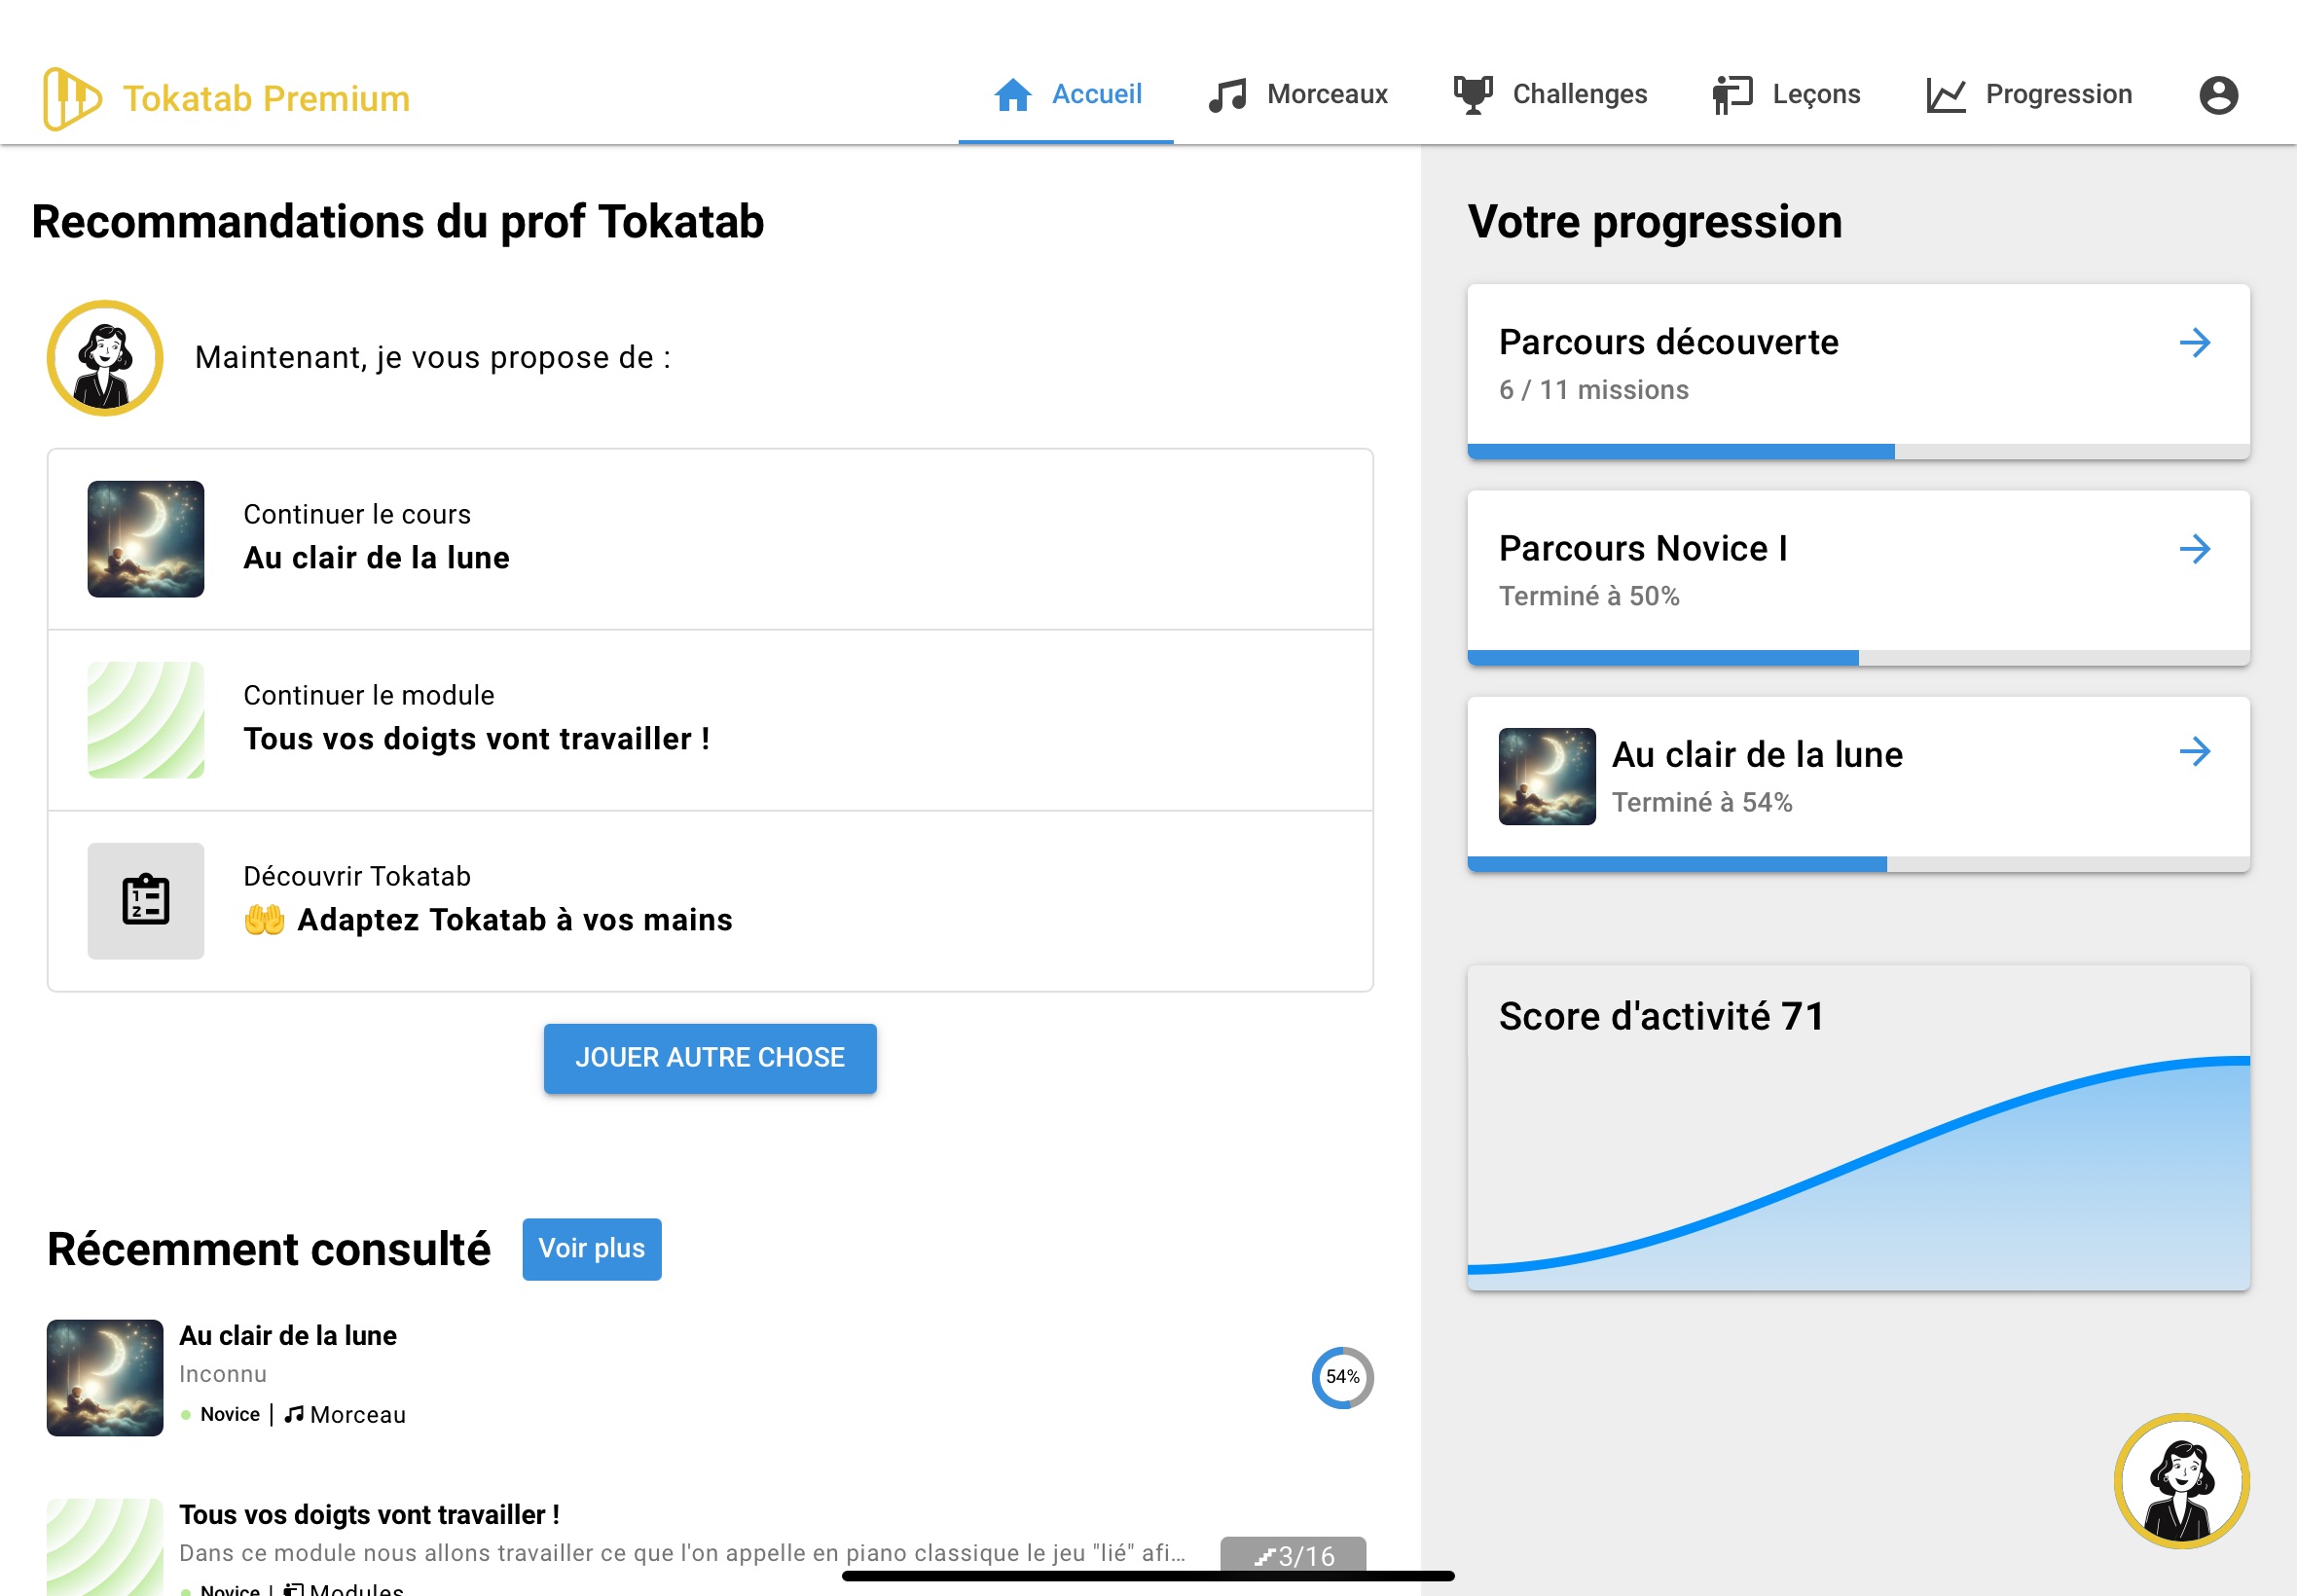Click the home icon in navigation
This screenshot has height=1596, width=2297.
(x=1012, y=95)
